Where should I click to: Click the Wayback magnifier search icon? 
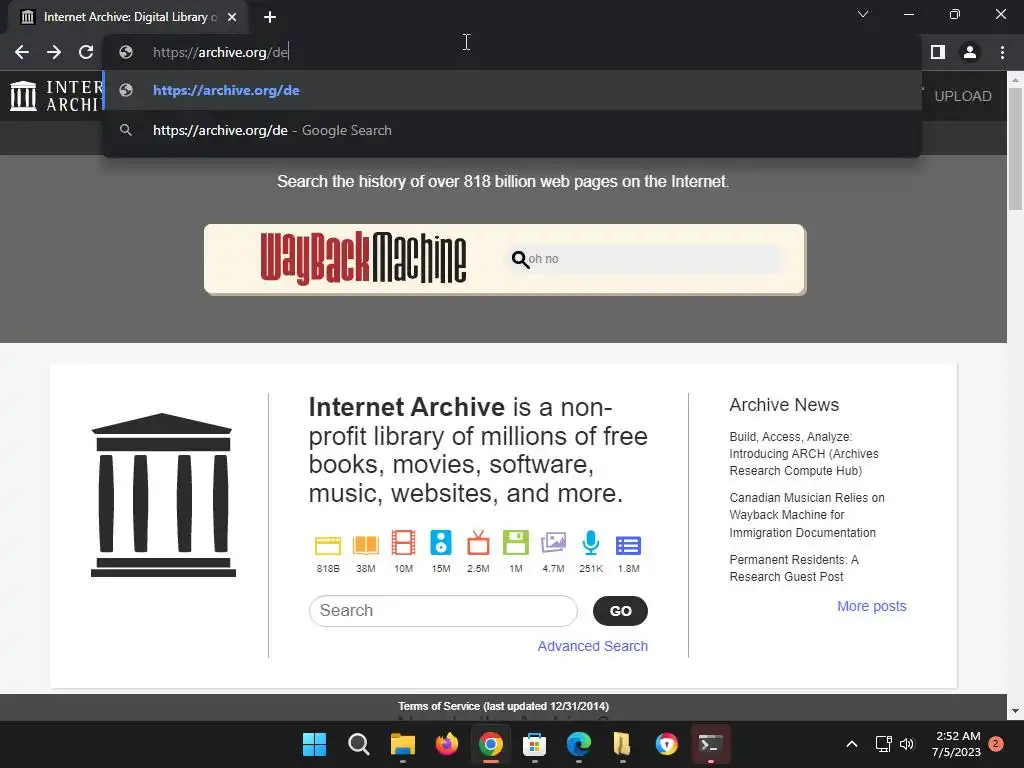tap(520, 260)
